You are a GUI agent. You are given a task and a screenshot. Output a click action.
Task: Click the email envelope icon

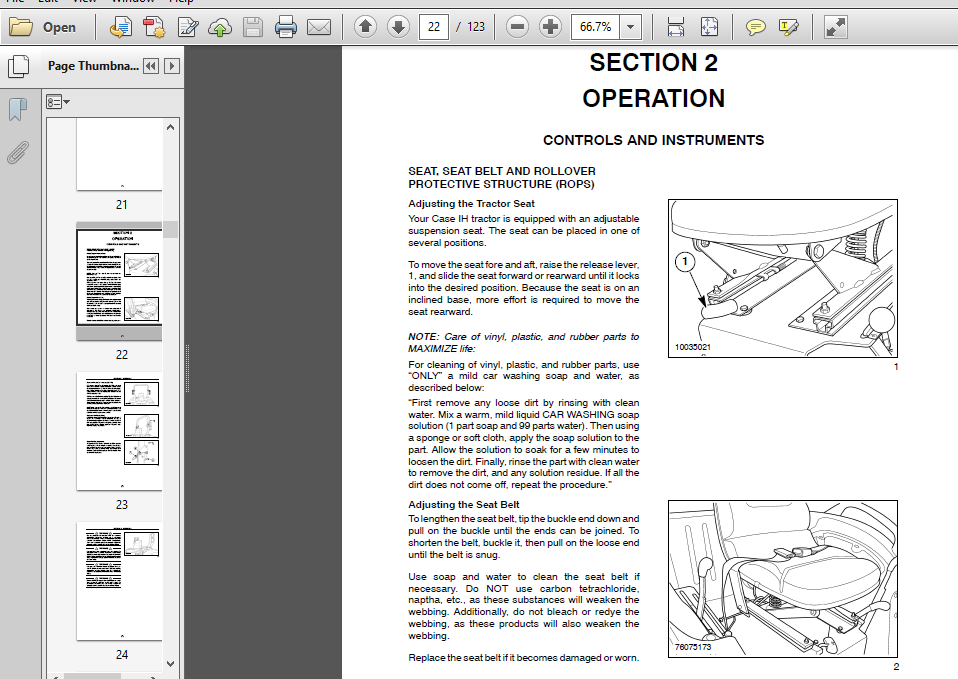[x=319, y=27]
